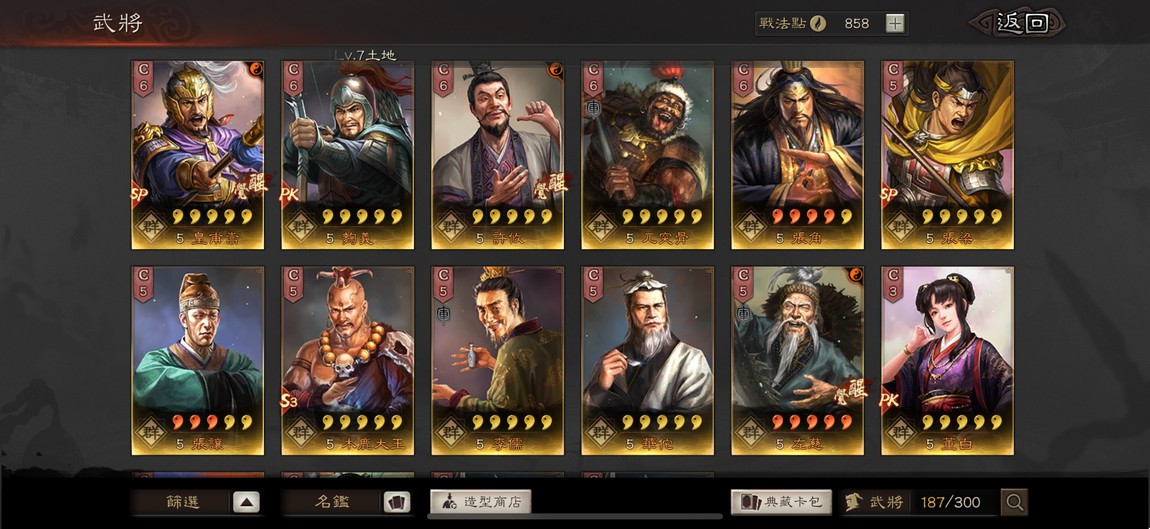Select the 董白 general card

click(x=948, y=360)
